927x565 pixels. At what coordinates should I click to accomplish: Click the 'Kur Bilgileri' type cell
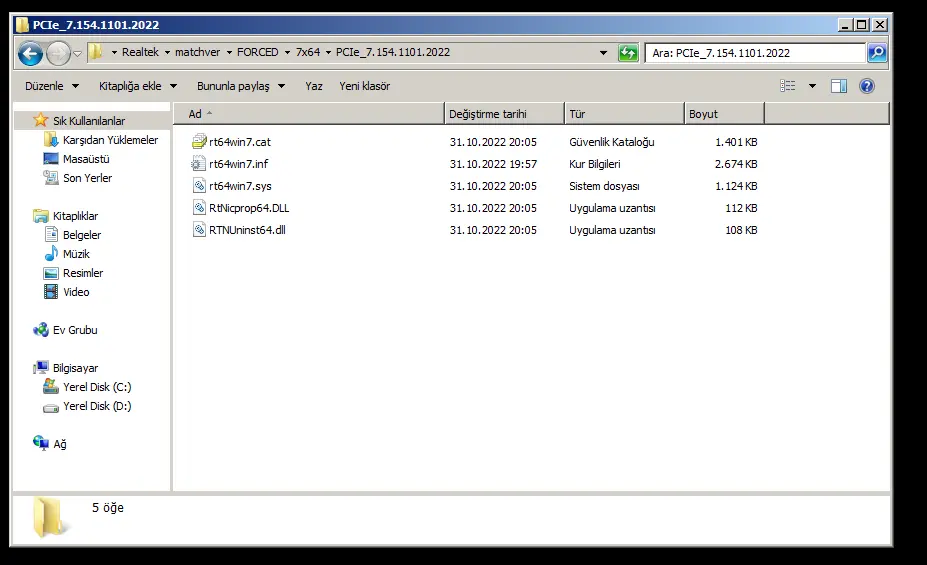(595, 164)
